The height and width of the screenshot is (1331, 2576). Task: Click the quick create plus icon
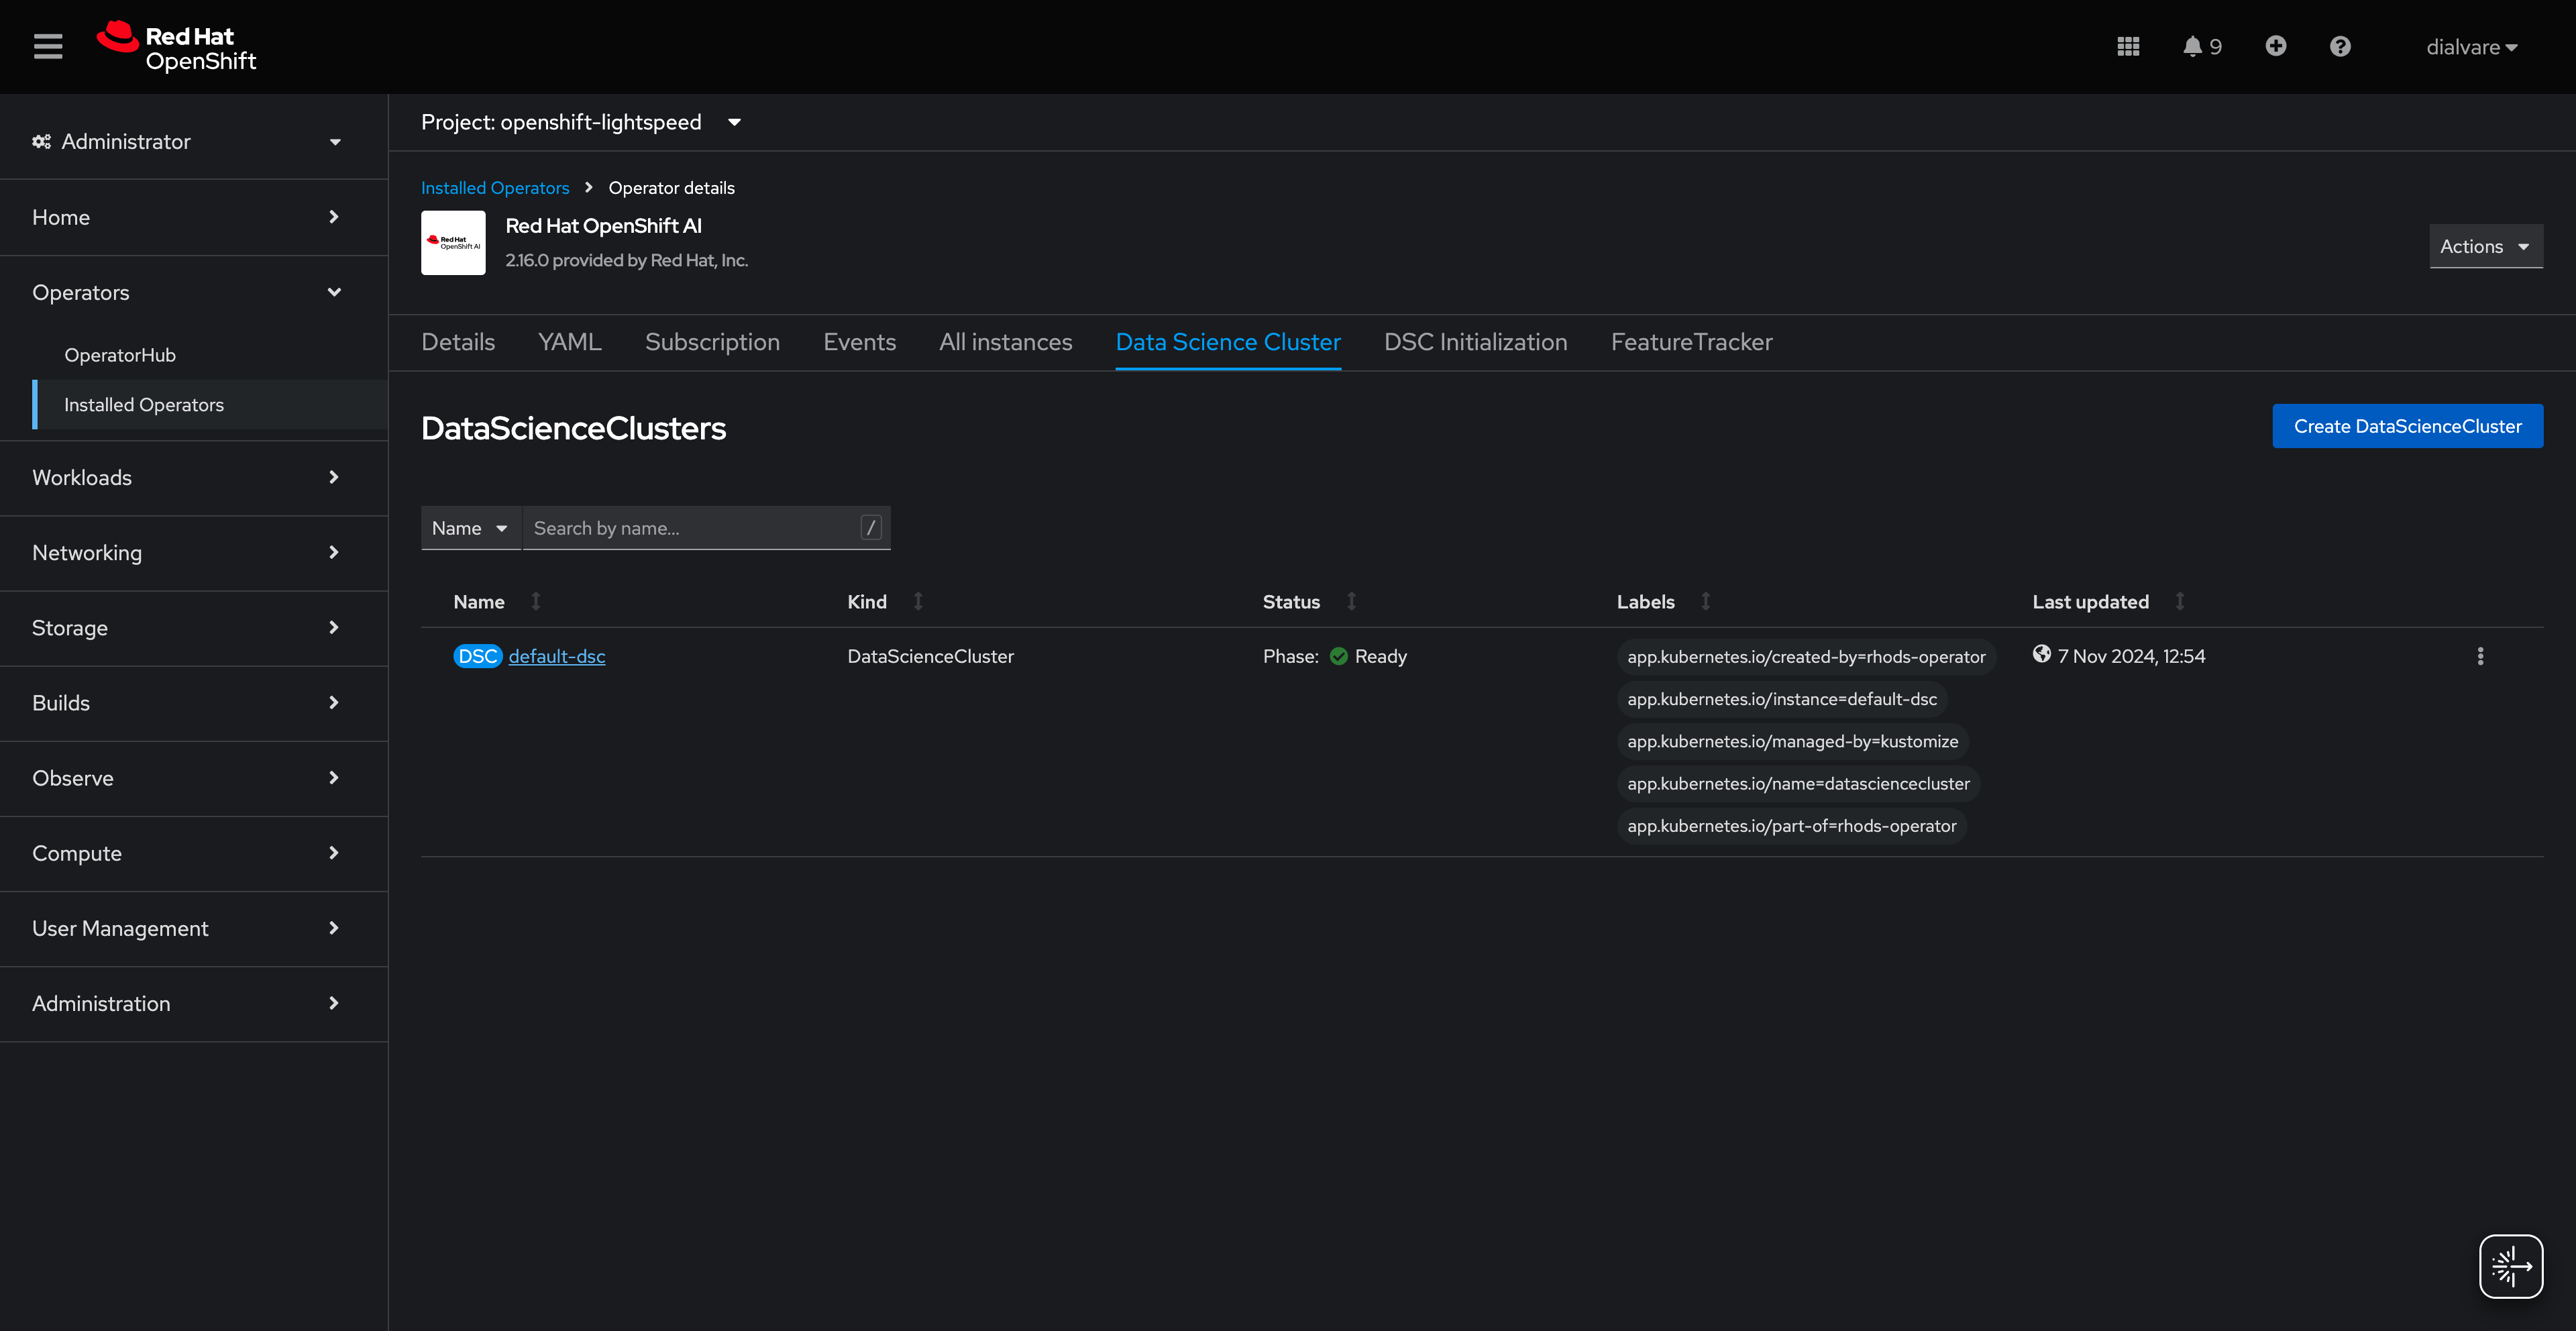tap(2276, 46)
